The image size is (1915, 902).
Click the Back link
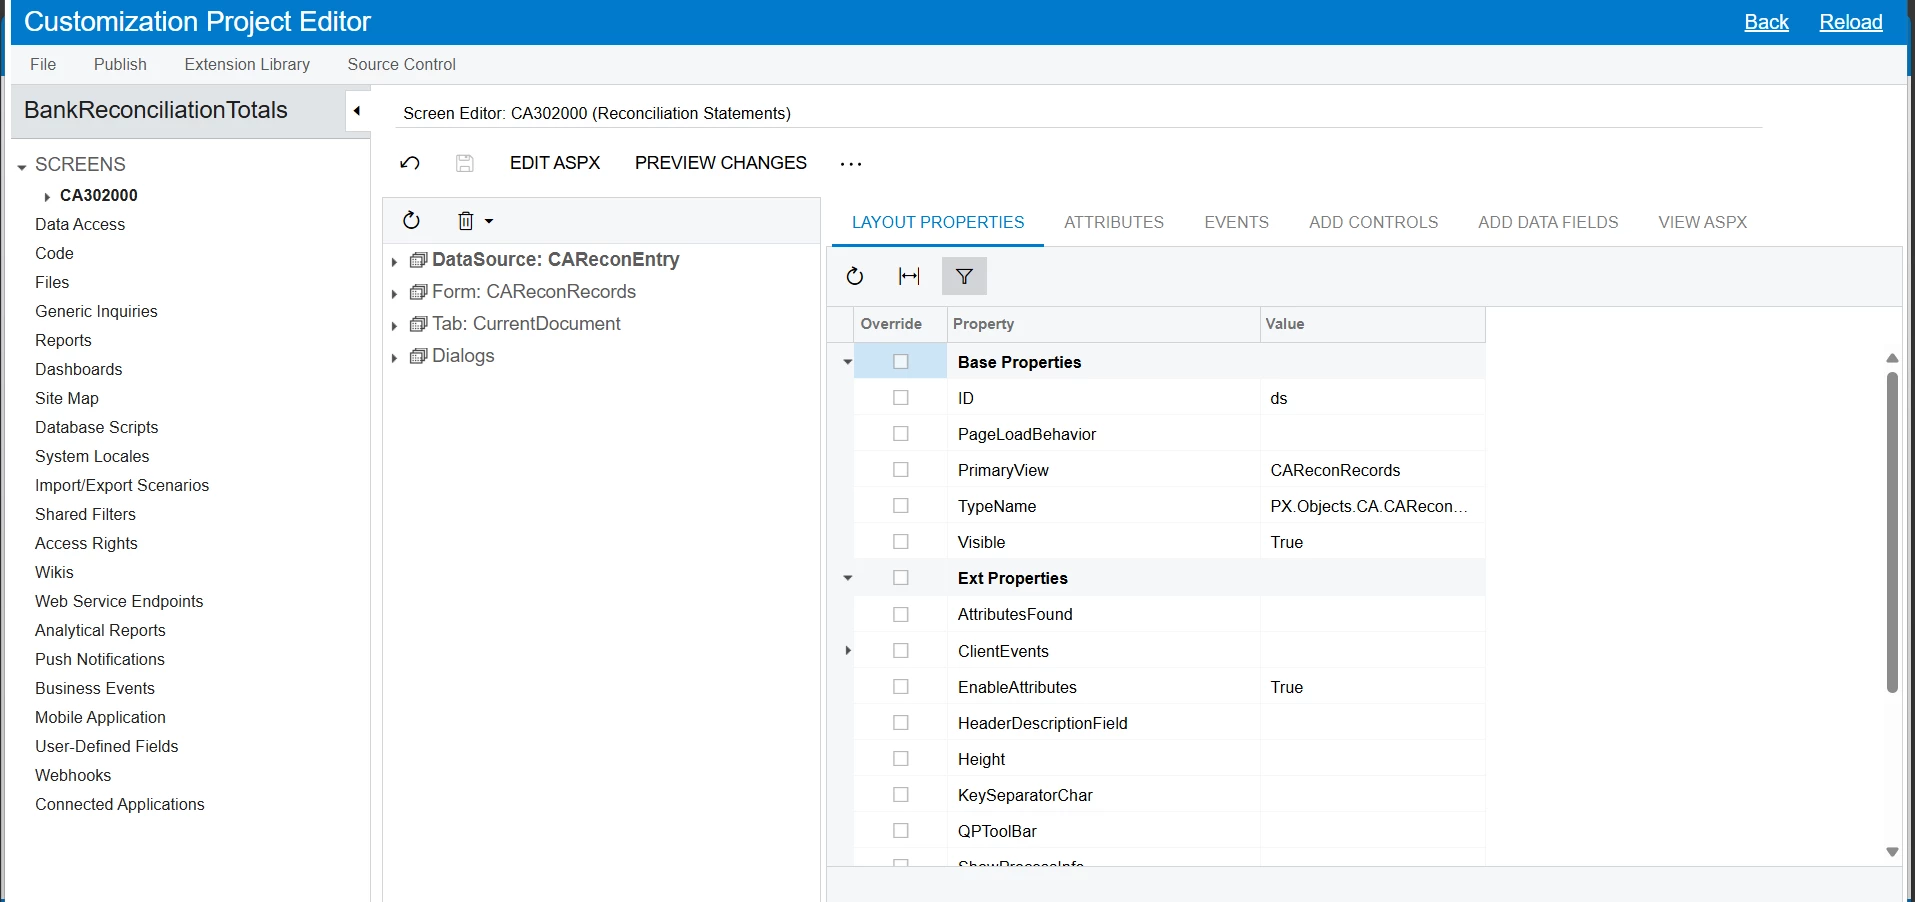click(1766, 22)
